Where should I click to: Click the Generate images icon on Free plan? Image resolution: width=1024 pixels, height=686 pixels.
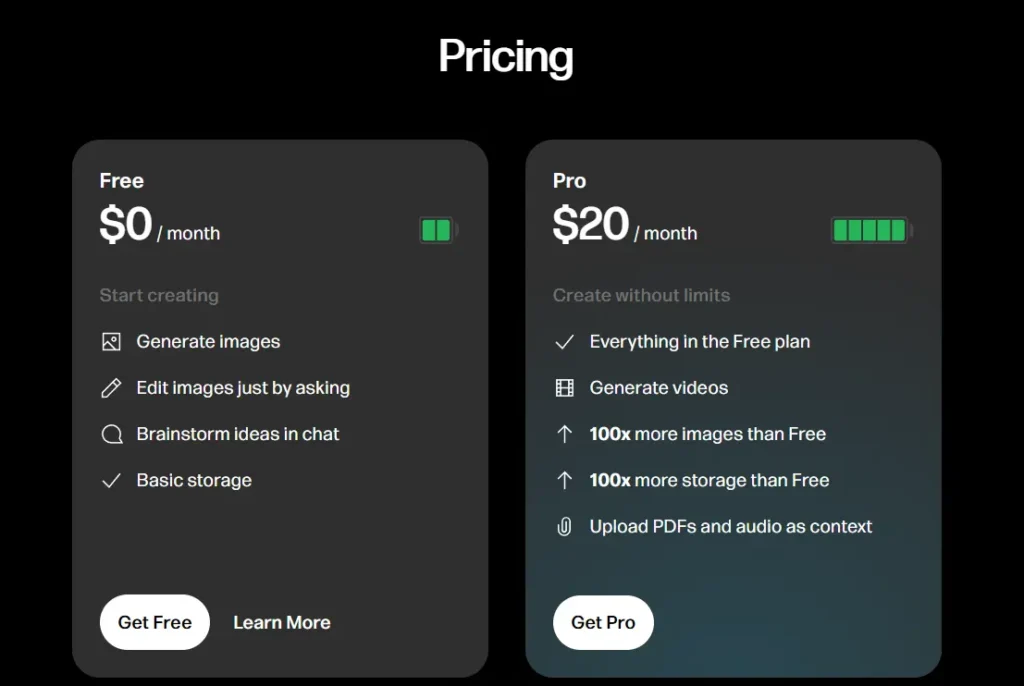(x=112, y=342)
